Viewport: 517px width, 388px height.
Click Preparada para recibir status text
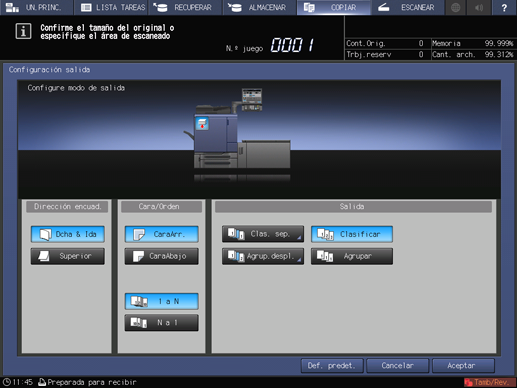pyautogui.click(x=92, y=382)
